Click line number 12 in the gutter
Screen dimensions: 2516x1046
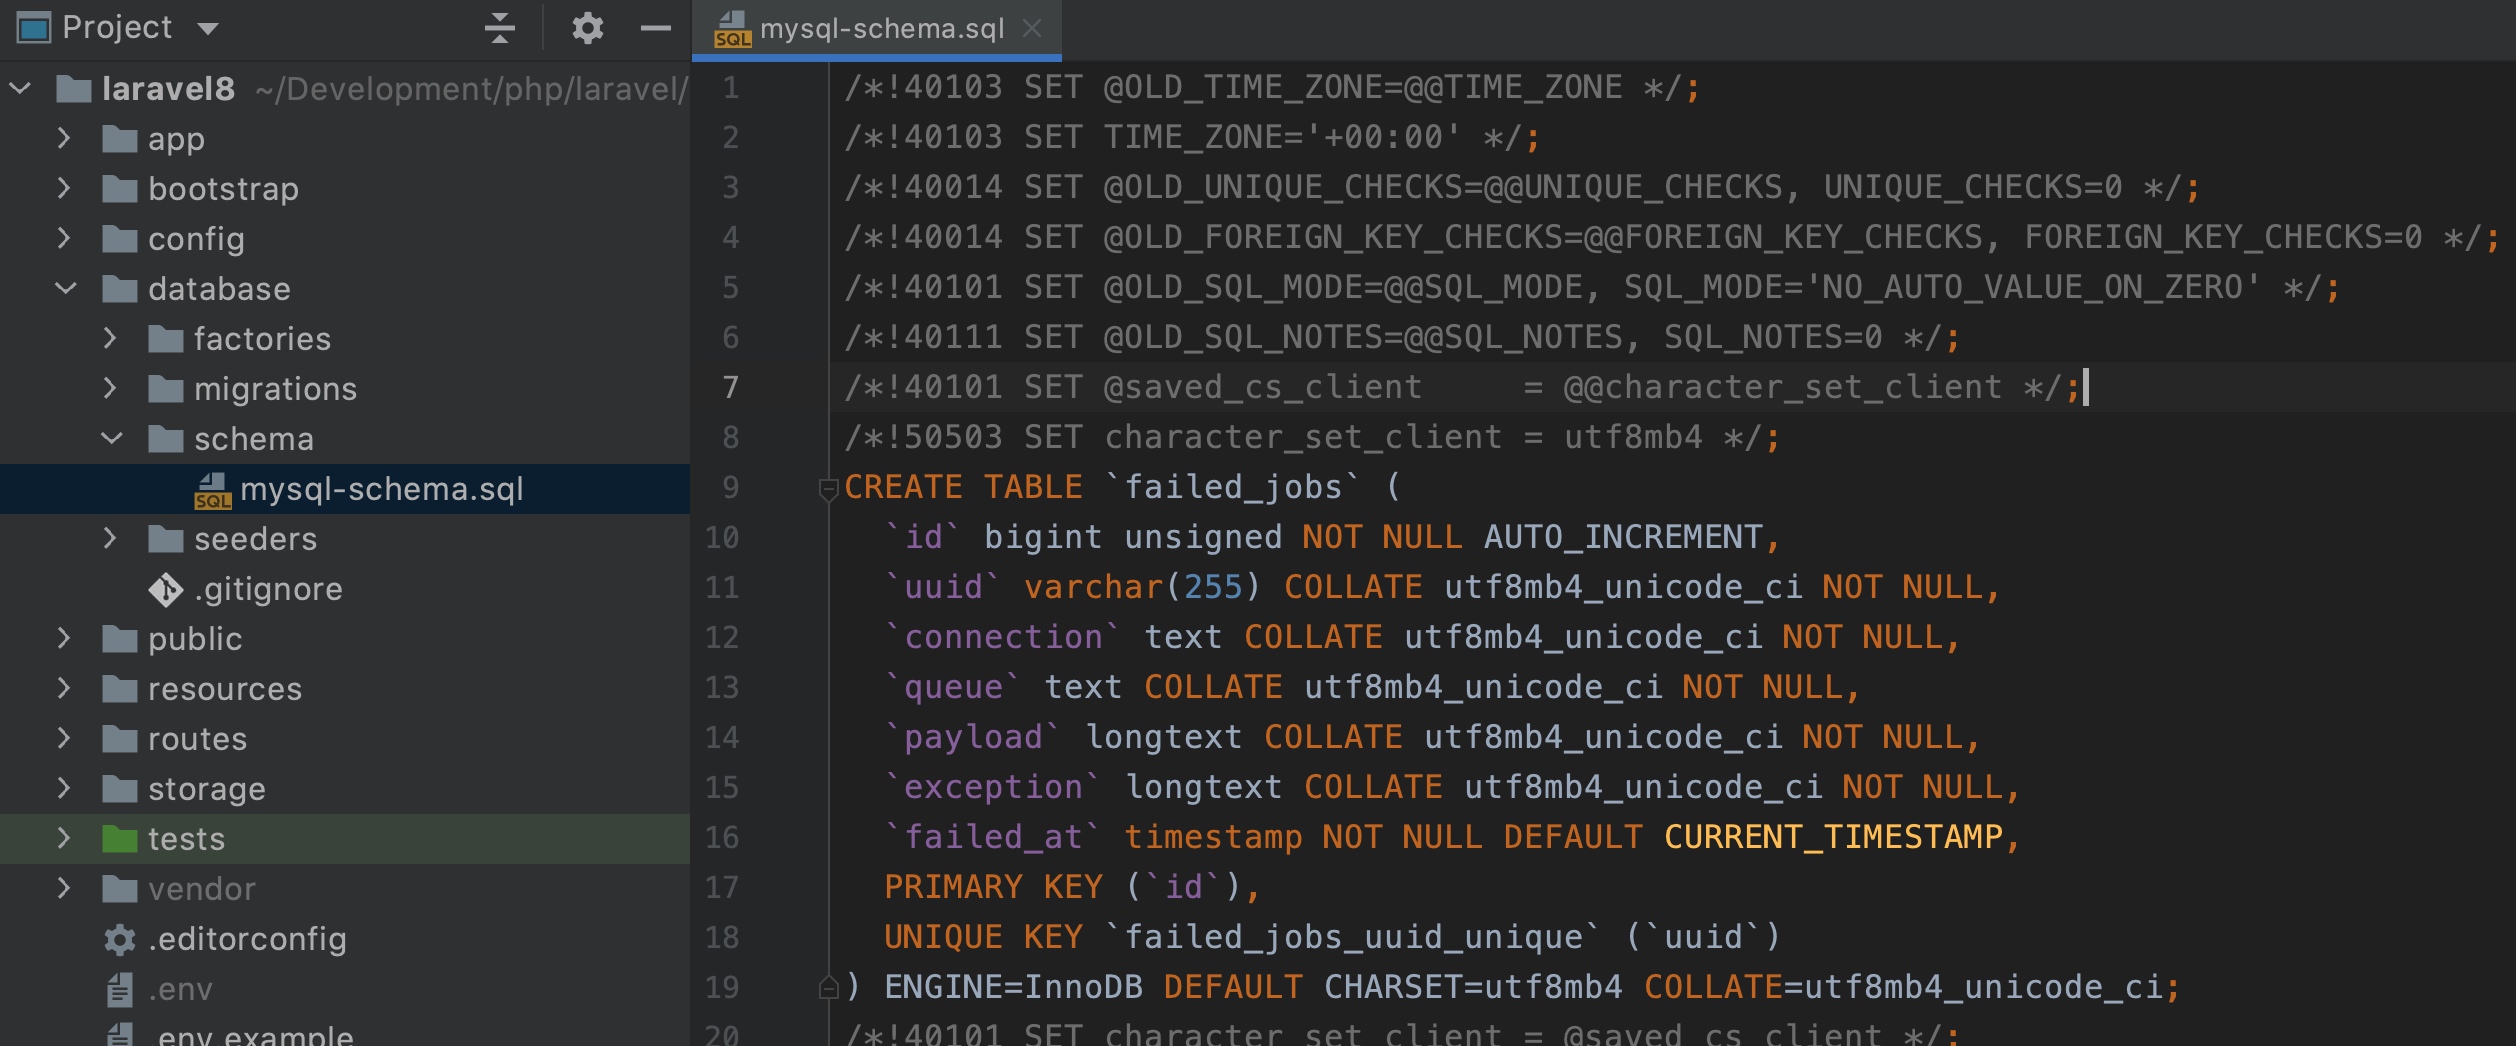(x=722, y=637)
